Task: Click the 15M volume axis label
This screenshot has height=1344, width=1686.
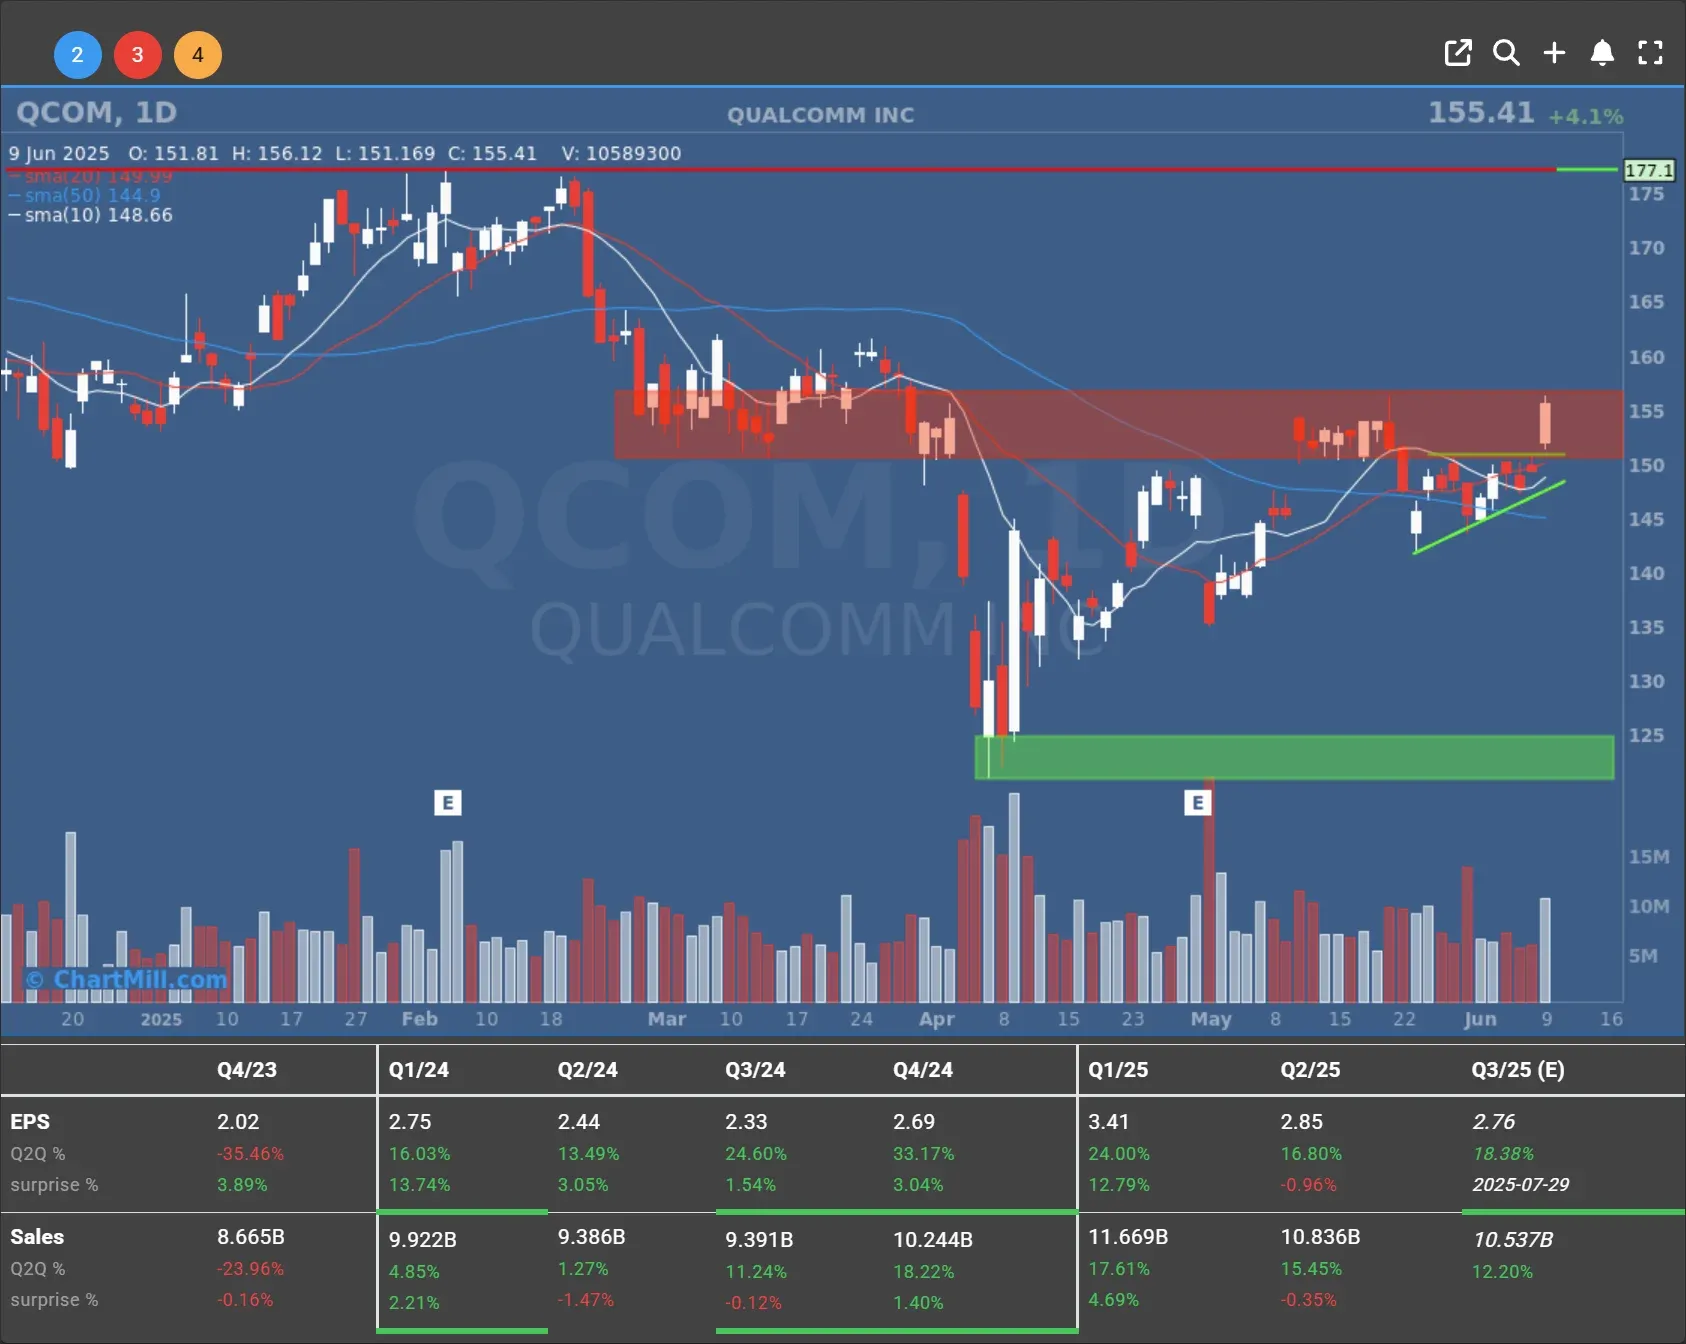Action: (1648, 857)
